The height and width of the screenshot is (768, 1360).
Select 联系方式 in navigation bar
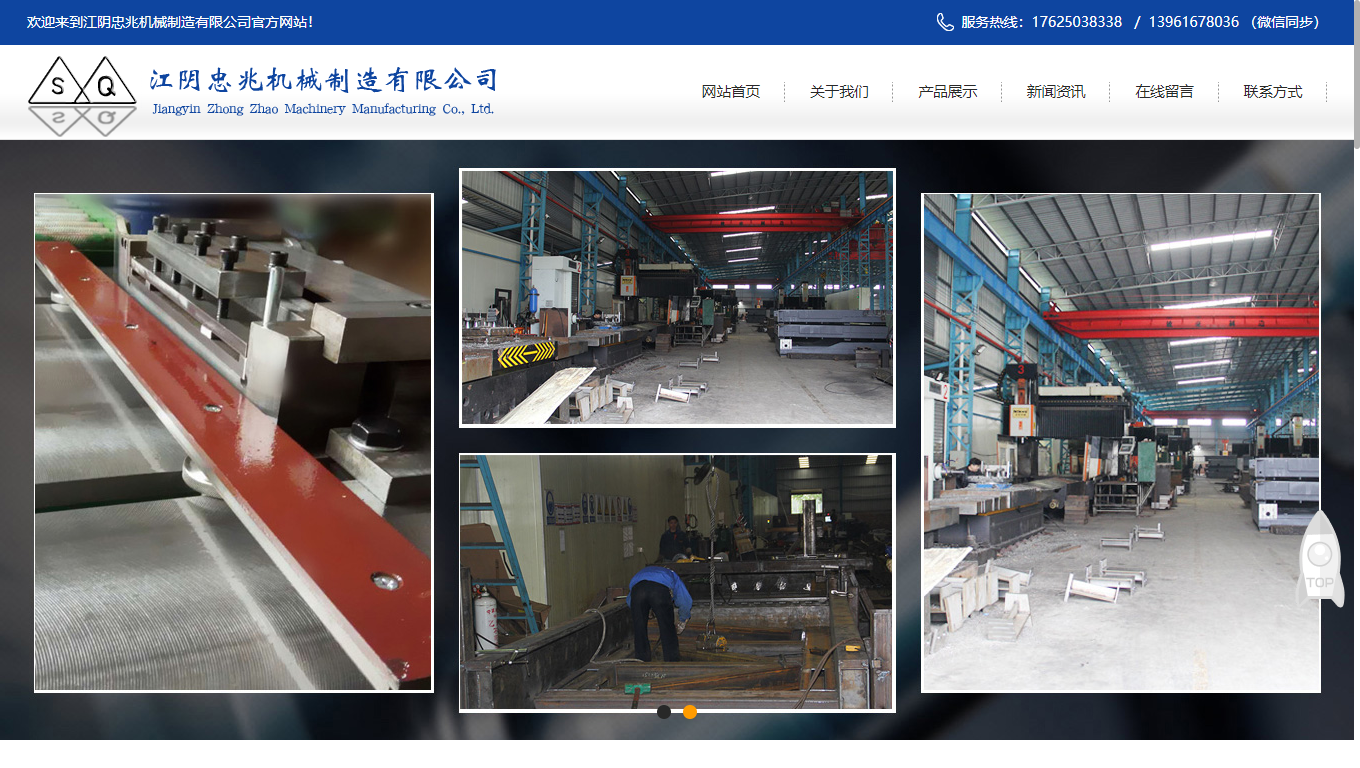coord(1272,92)
